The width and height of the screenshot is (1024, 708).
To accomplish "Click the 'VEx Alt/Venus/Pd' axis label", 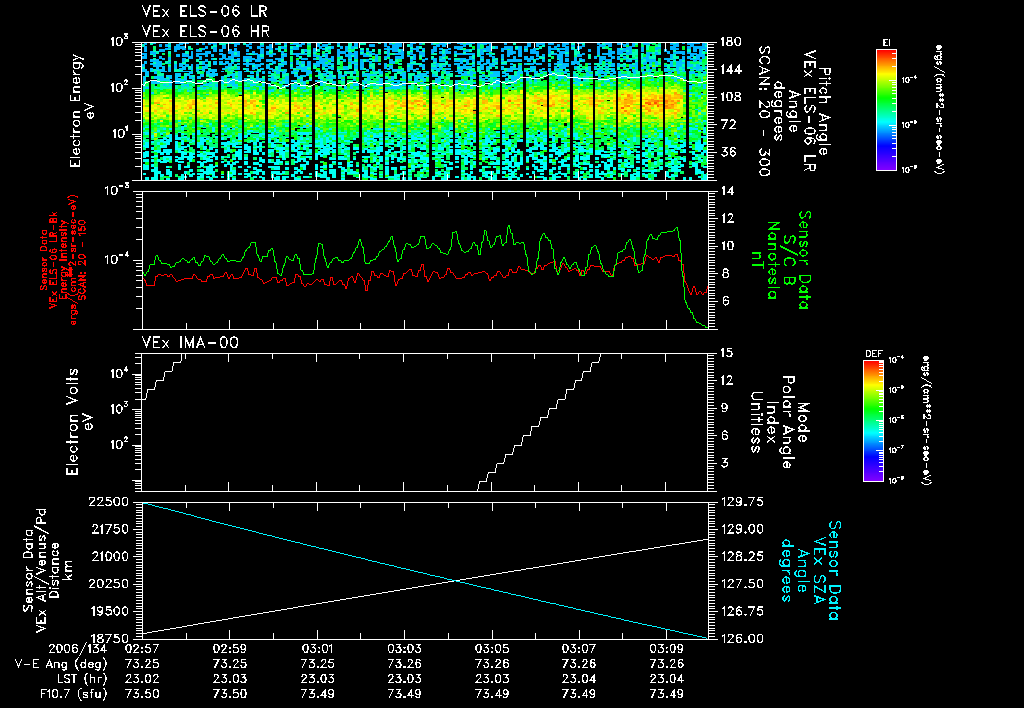I will coord(41,570).
